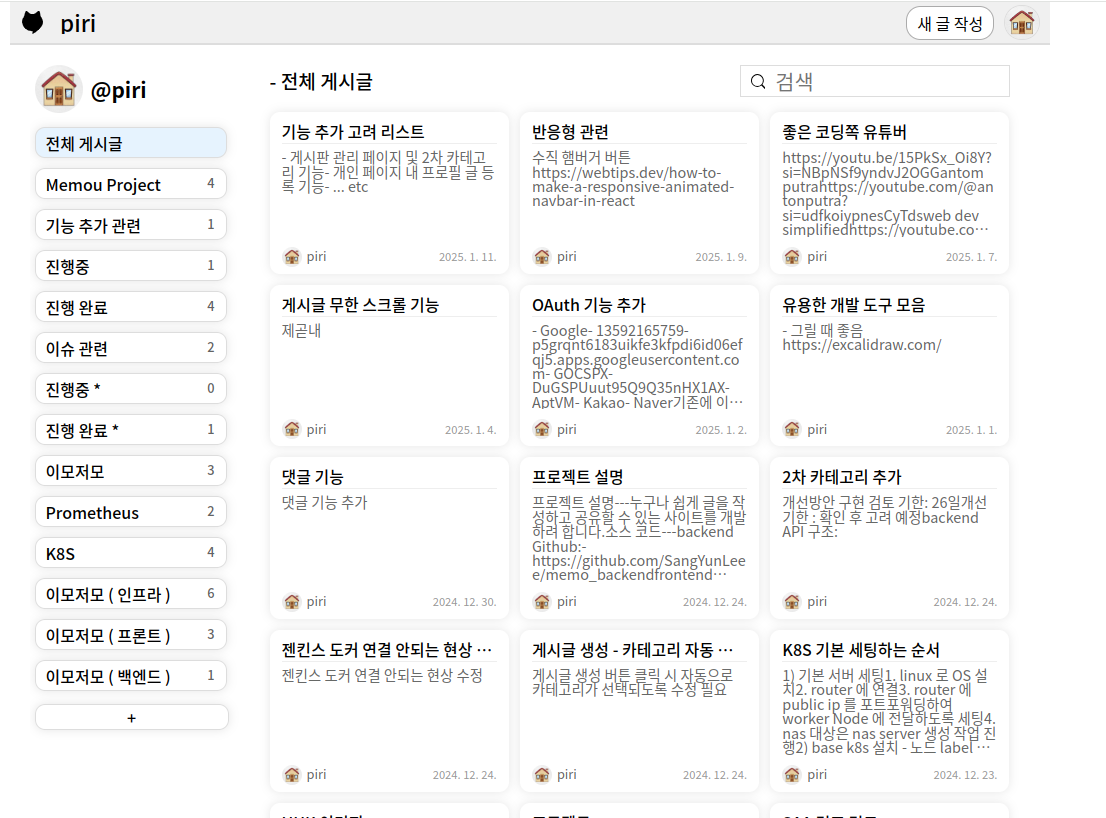Select the 진행 완료 * category
Image resolution: width=1106 pixels, height=818 pixels.
click(x=130, y=429)
